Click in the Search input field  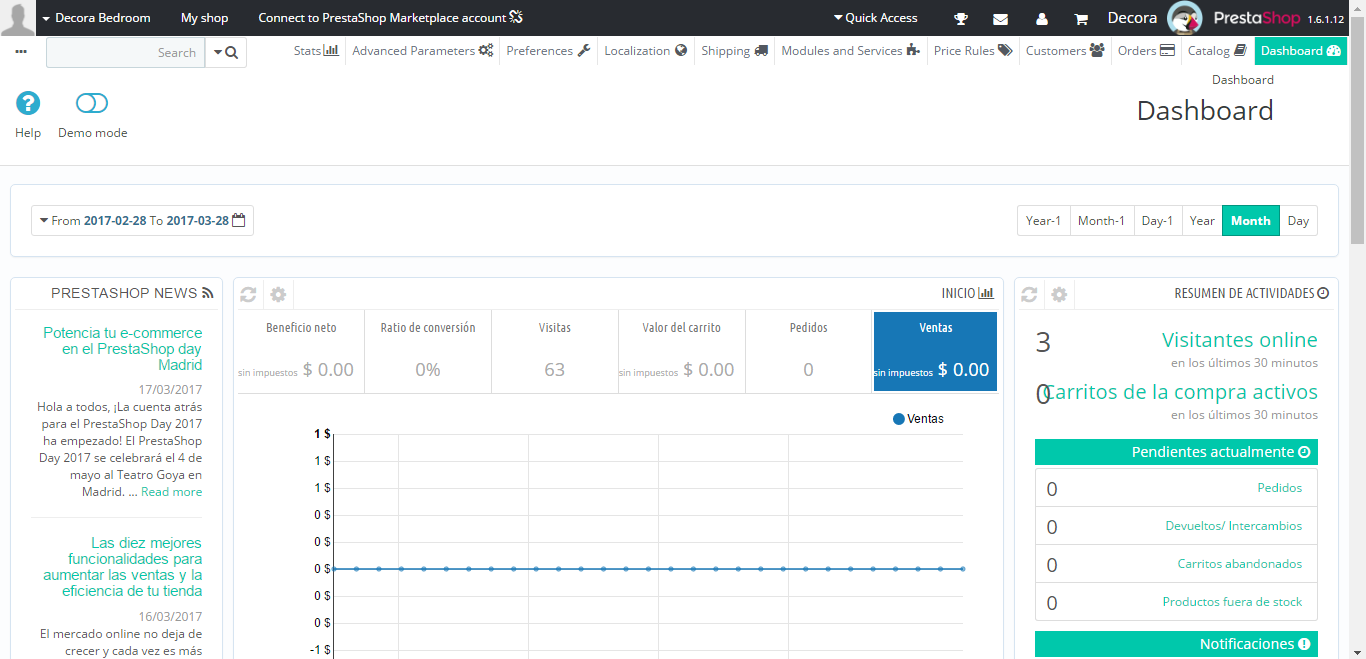[x=125, y=53]
